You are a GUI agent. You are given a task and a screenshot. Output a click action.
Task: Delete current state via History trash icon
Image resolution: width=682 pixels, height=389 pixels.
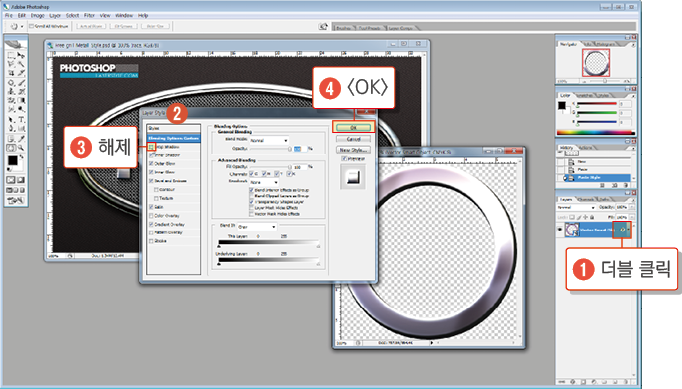[625, 185]
